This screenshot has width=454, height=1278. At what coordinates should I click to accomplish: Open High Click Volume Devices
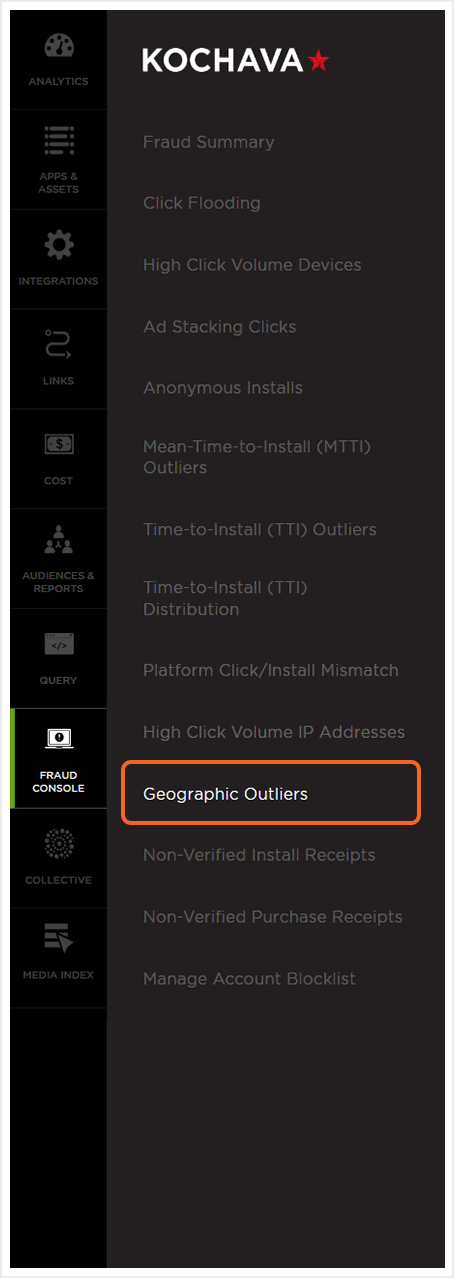(x=252, y=265)
